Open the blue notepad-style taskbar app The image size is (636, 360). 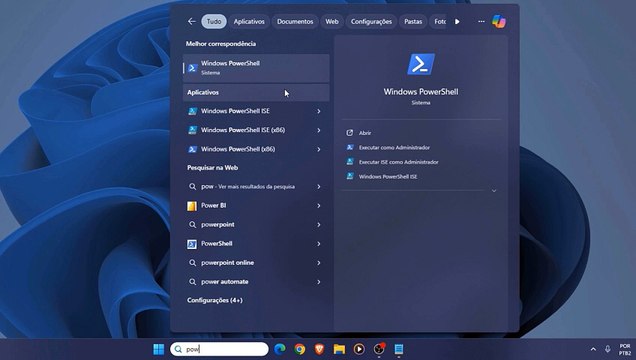click(x=399, y=349)
